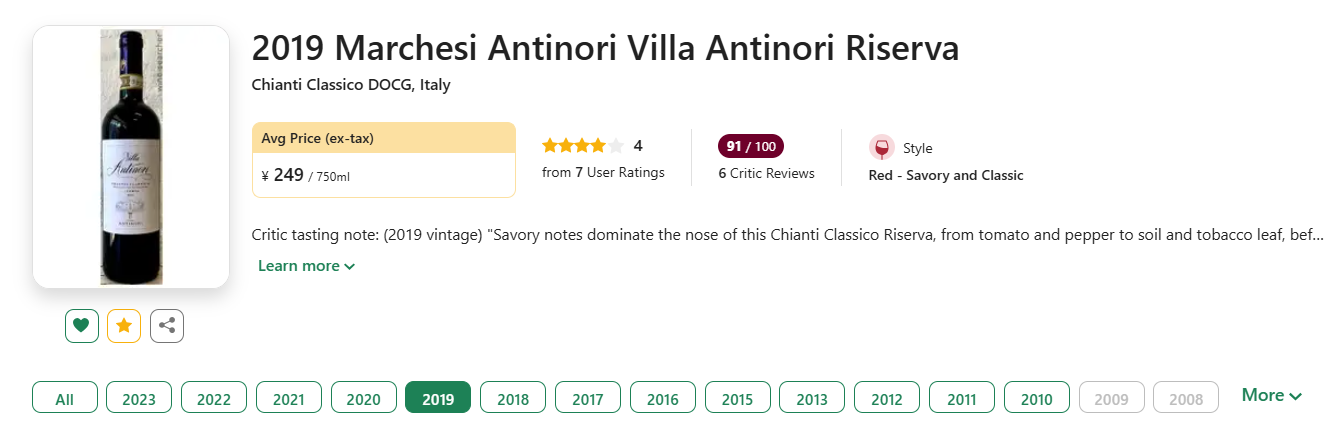The image size is (1331, 425).
Task: Switch to the 2023 vintage
Action: [139, 399]
